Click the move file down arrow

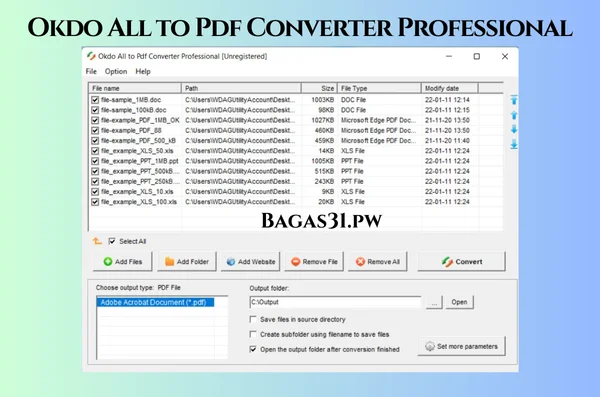tap(514, 129)
